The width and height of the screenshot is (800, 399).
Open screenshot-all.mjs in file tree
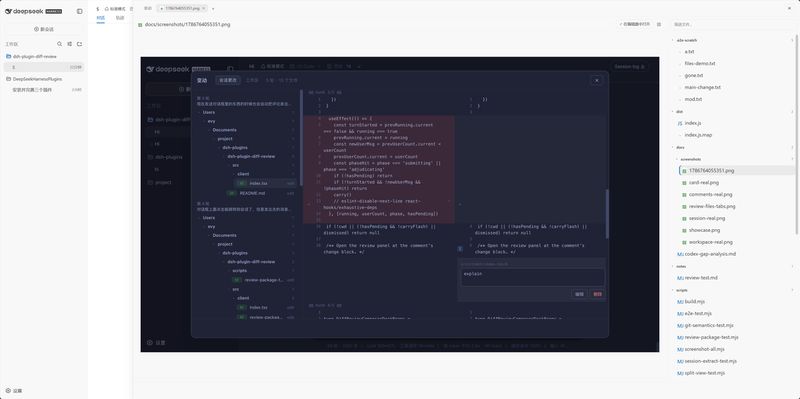point(706,349)
